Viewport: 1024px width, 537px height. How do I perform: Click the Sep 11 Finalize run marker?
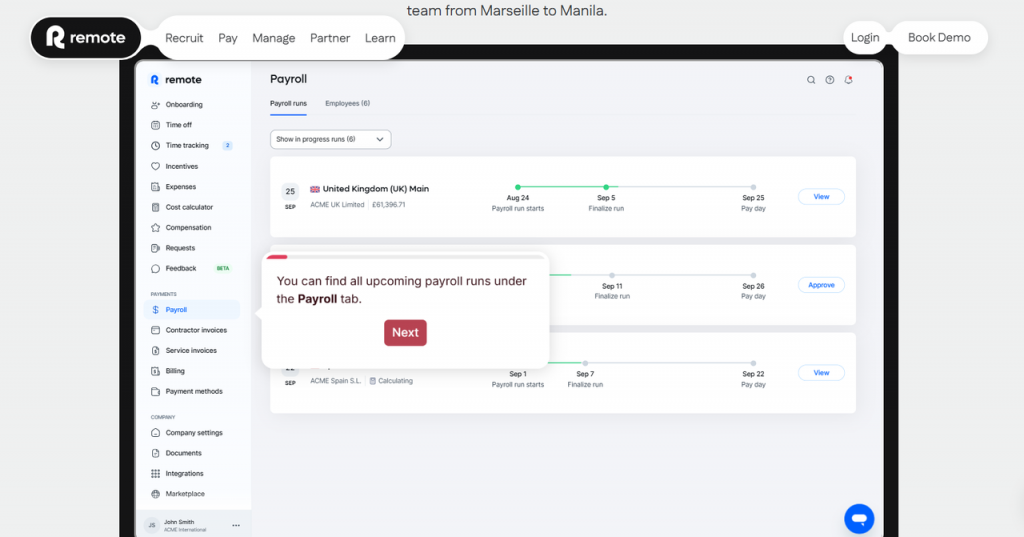(x=612, y=276)
